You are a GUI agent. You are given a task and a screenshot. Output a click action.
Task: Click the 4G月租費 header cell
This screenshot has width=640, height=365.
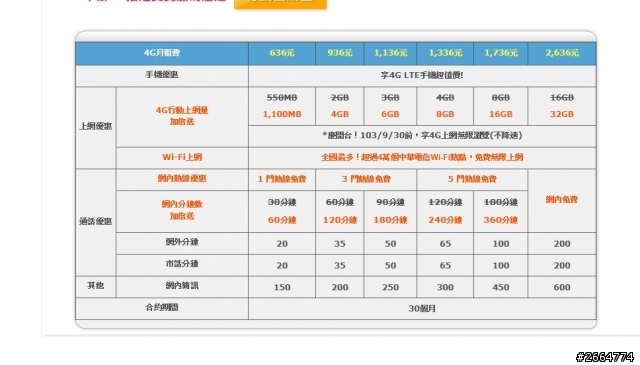pos(162,53)
